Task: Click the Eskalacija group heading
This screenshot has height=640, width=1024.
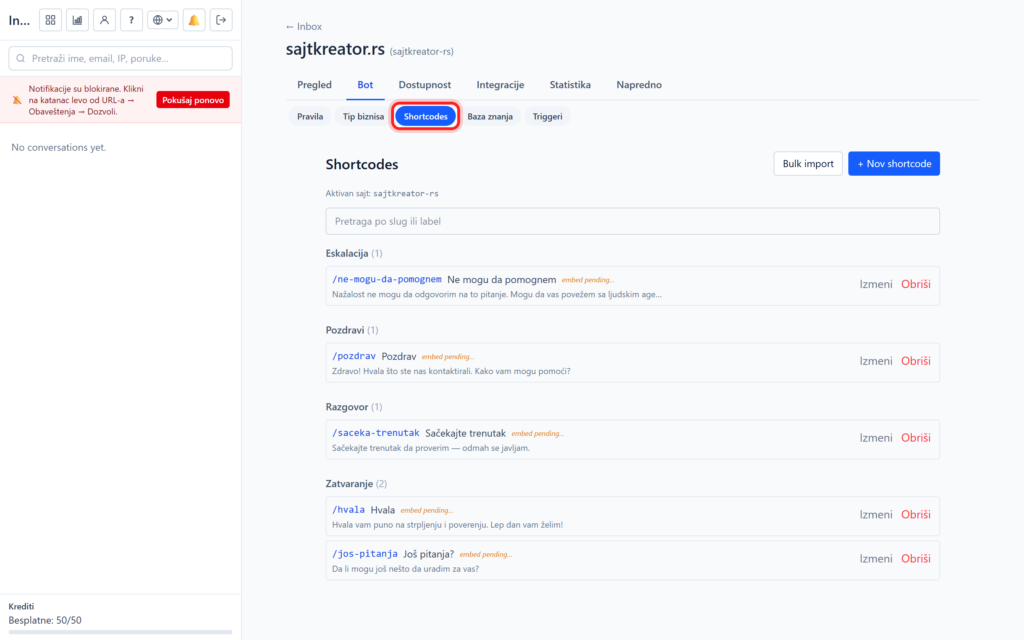Action: [x=354, y=253]
